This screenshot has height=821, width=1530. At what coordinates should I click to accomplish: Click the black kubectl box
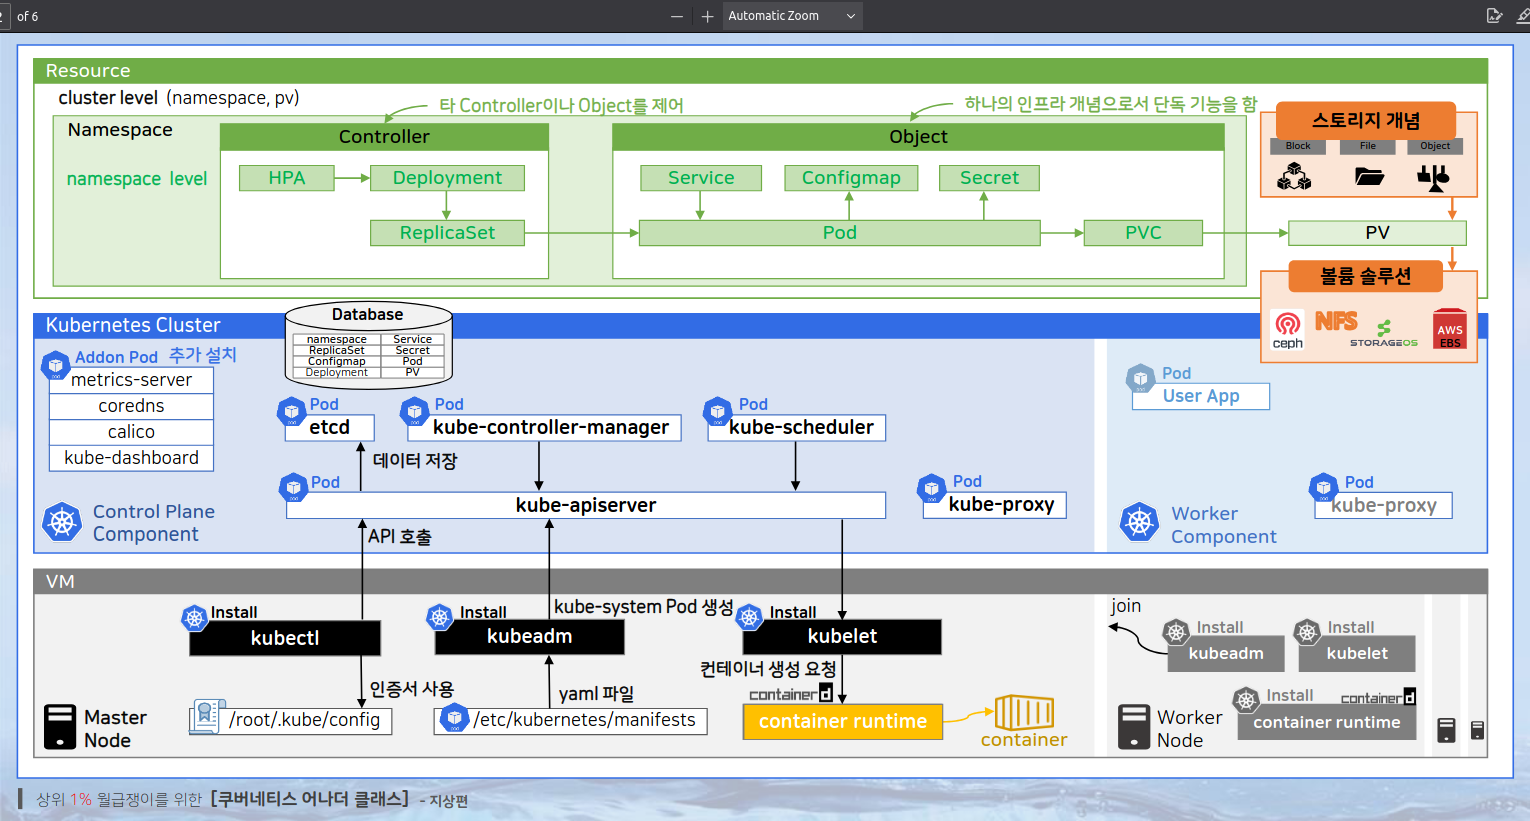point(285,638)
